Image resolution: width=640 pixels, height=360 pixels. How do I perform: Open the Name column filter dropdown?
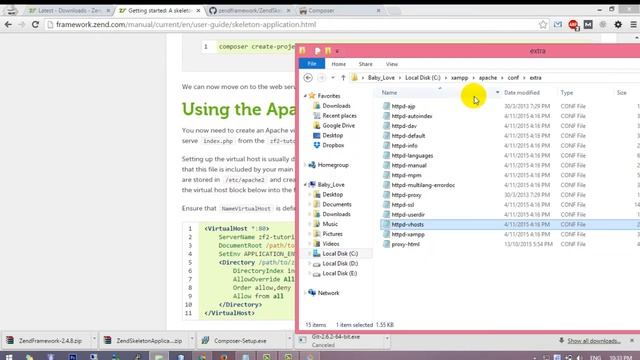(x=497, y=93)
